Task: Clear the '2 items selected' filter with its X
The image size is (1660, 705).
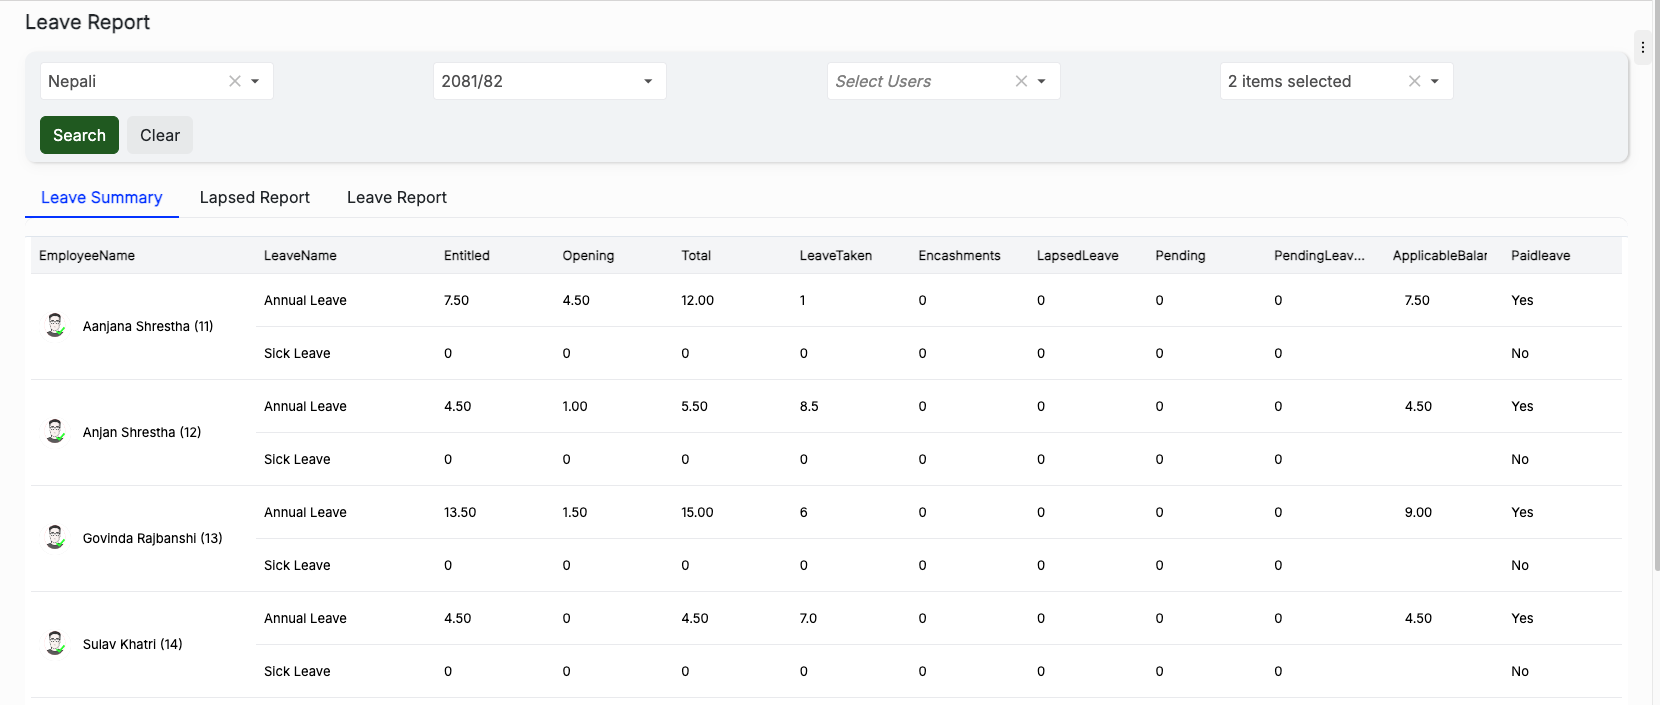Action: click(x=1414, y=81)
